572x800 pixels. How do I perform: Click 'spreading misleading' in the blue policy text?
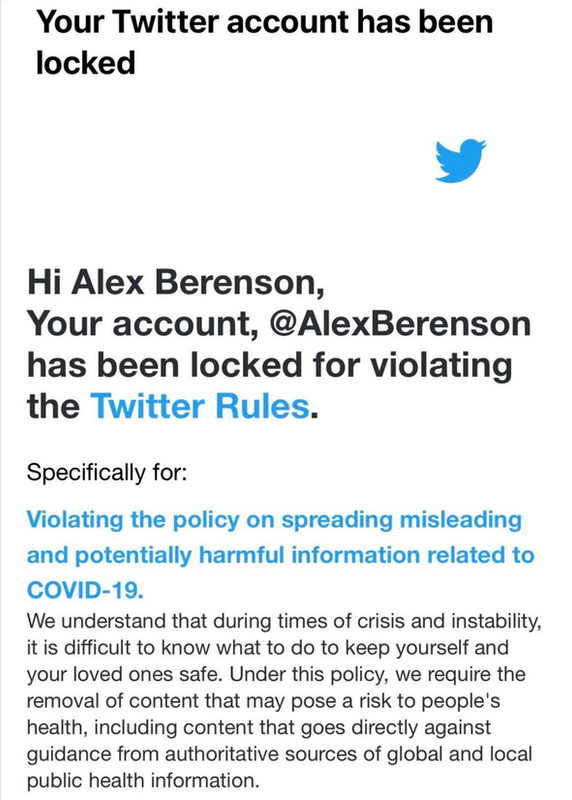tap(401, 520)
